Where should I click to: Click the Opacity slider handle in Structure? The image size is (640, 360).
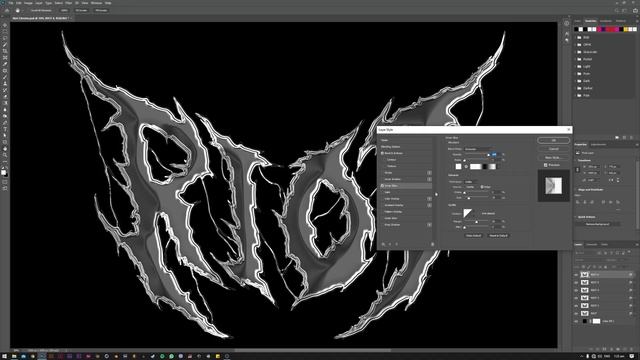click(x=489, y=155)
